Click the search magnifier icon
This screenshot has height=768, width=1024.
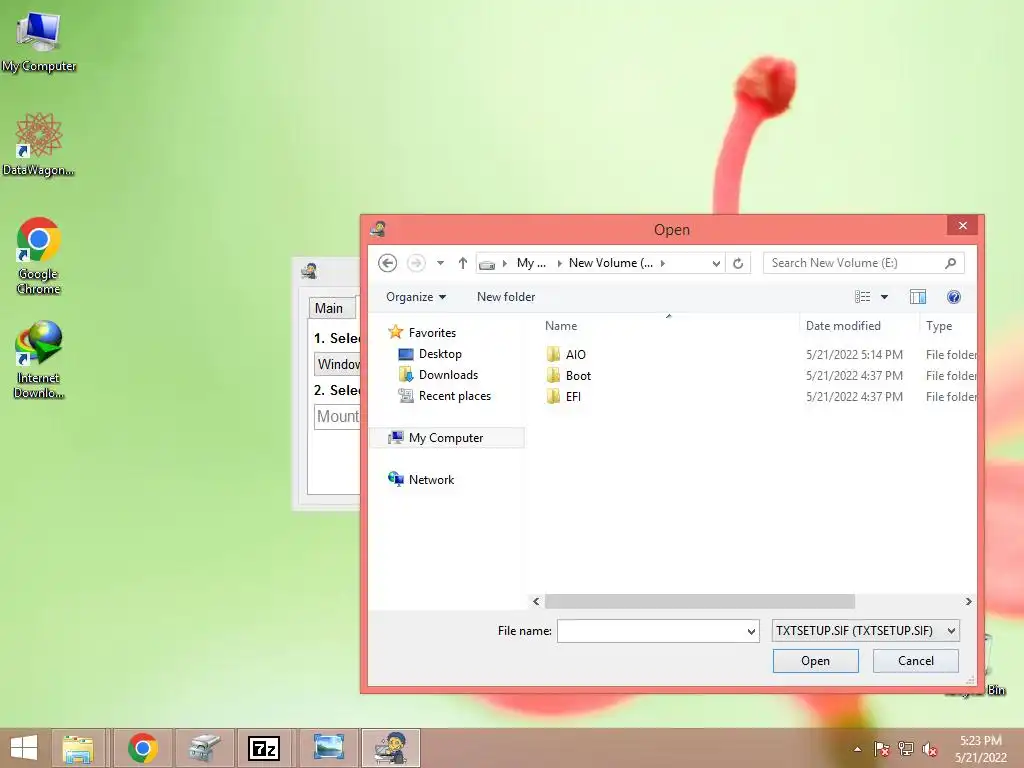point(950,263)
